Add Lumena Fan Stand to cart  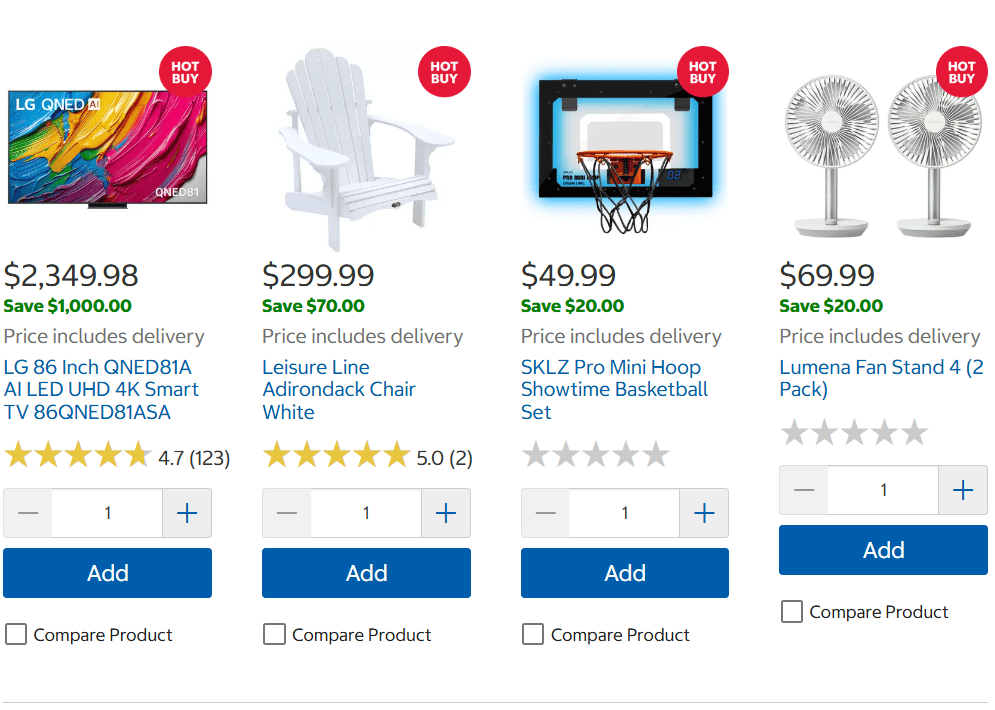point(883,550)
